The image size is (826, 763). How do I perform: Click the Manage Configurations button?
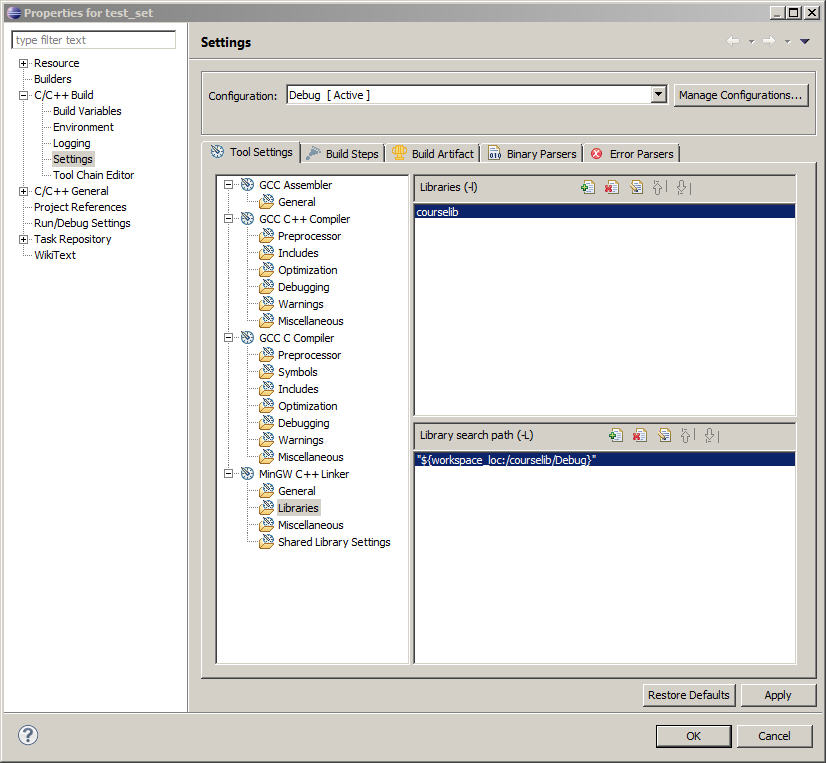(x=741, y=95)
